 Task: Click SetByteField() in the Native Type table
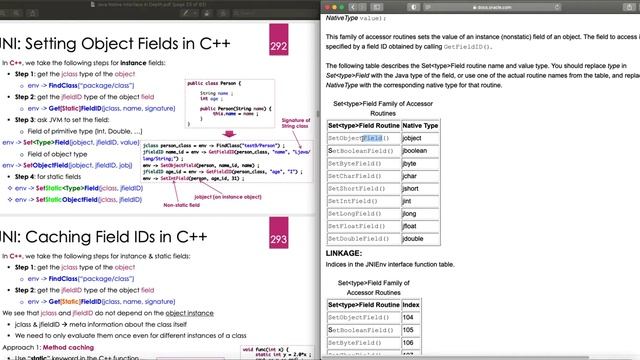point(354,164)
